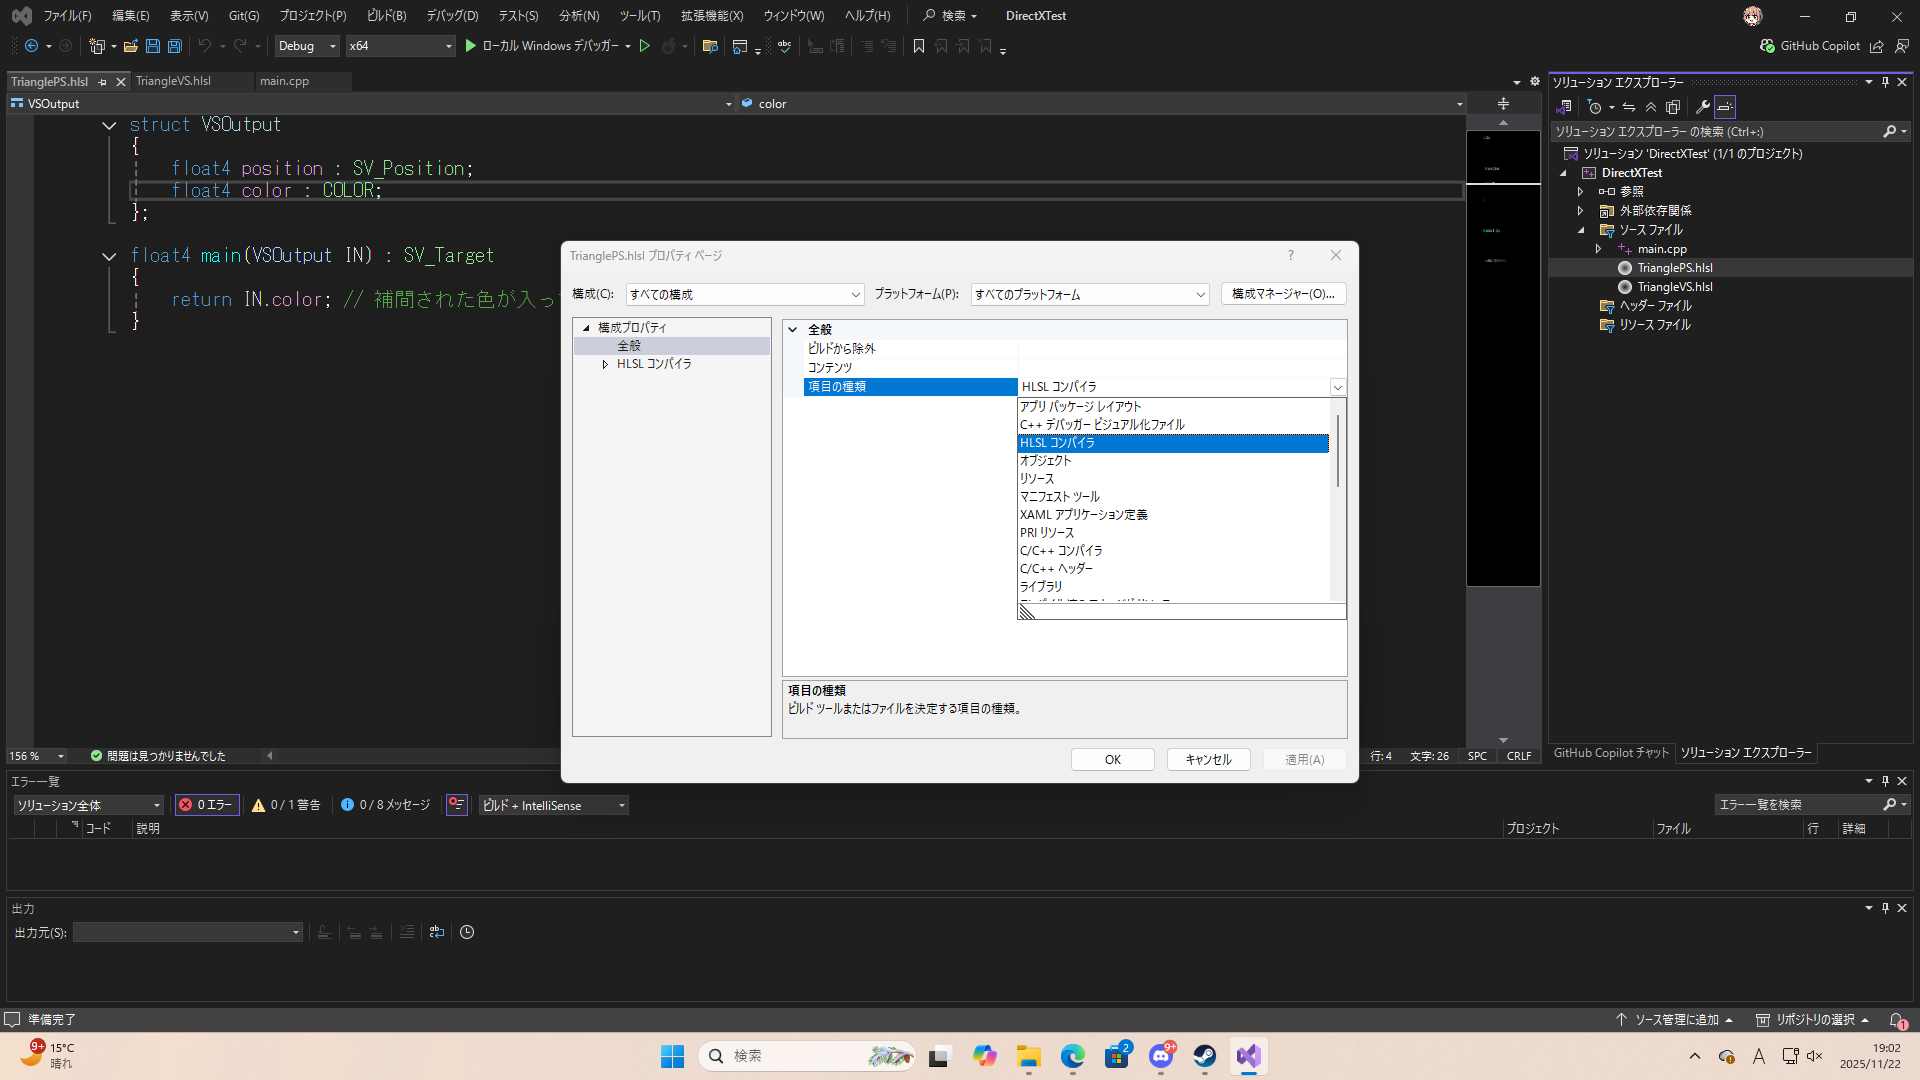Click the OK button in properties dialog
Viewport: 1920px width, 1080px height.
click(1112, 760)
